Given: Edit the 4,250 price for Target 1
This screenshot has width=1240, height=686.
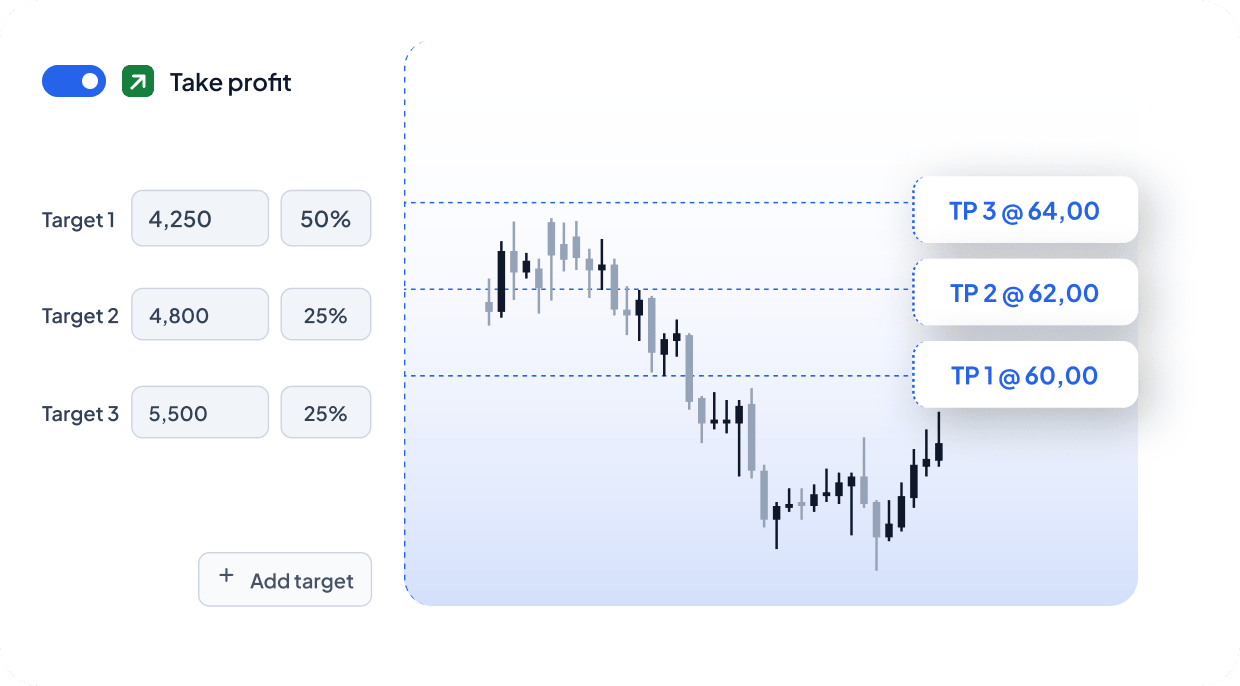Looking at the screenshot, I should pos(200,218).
